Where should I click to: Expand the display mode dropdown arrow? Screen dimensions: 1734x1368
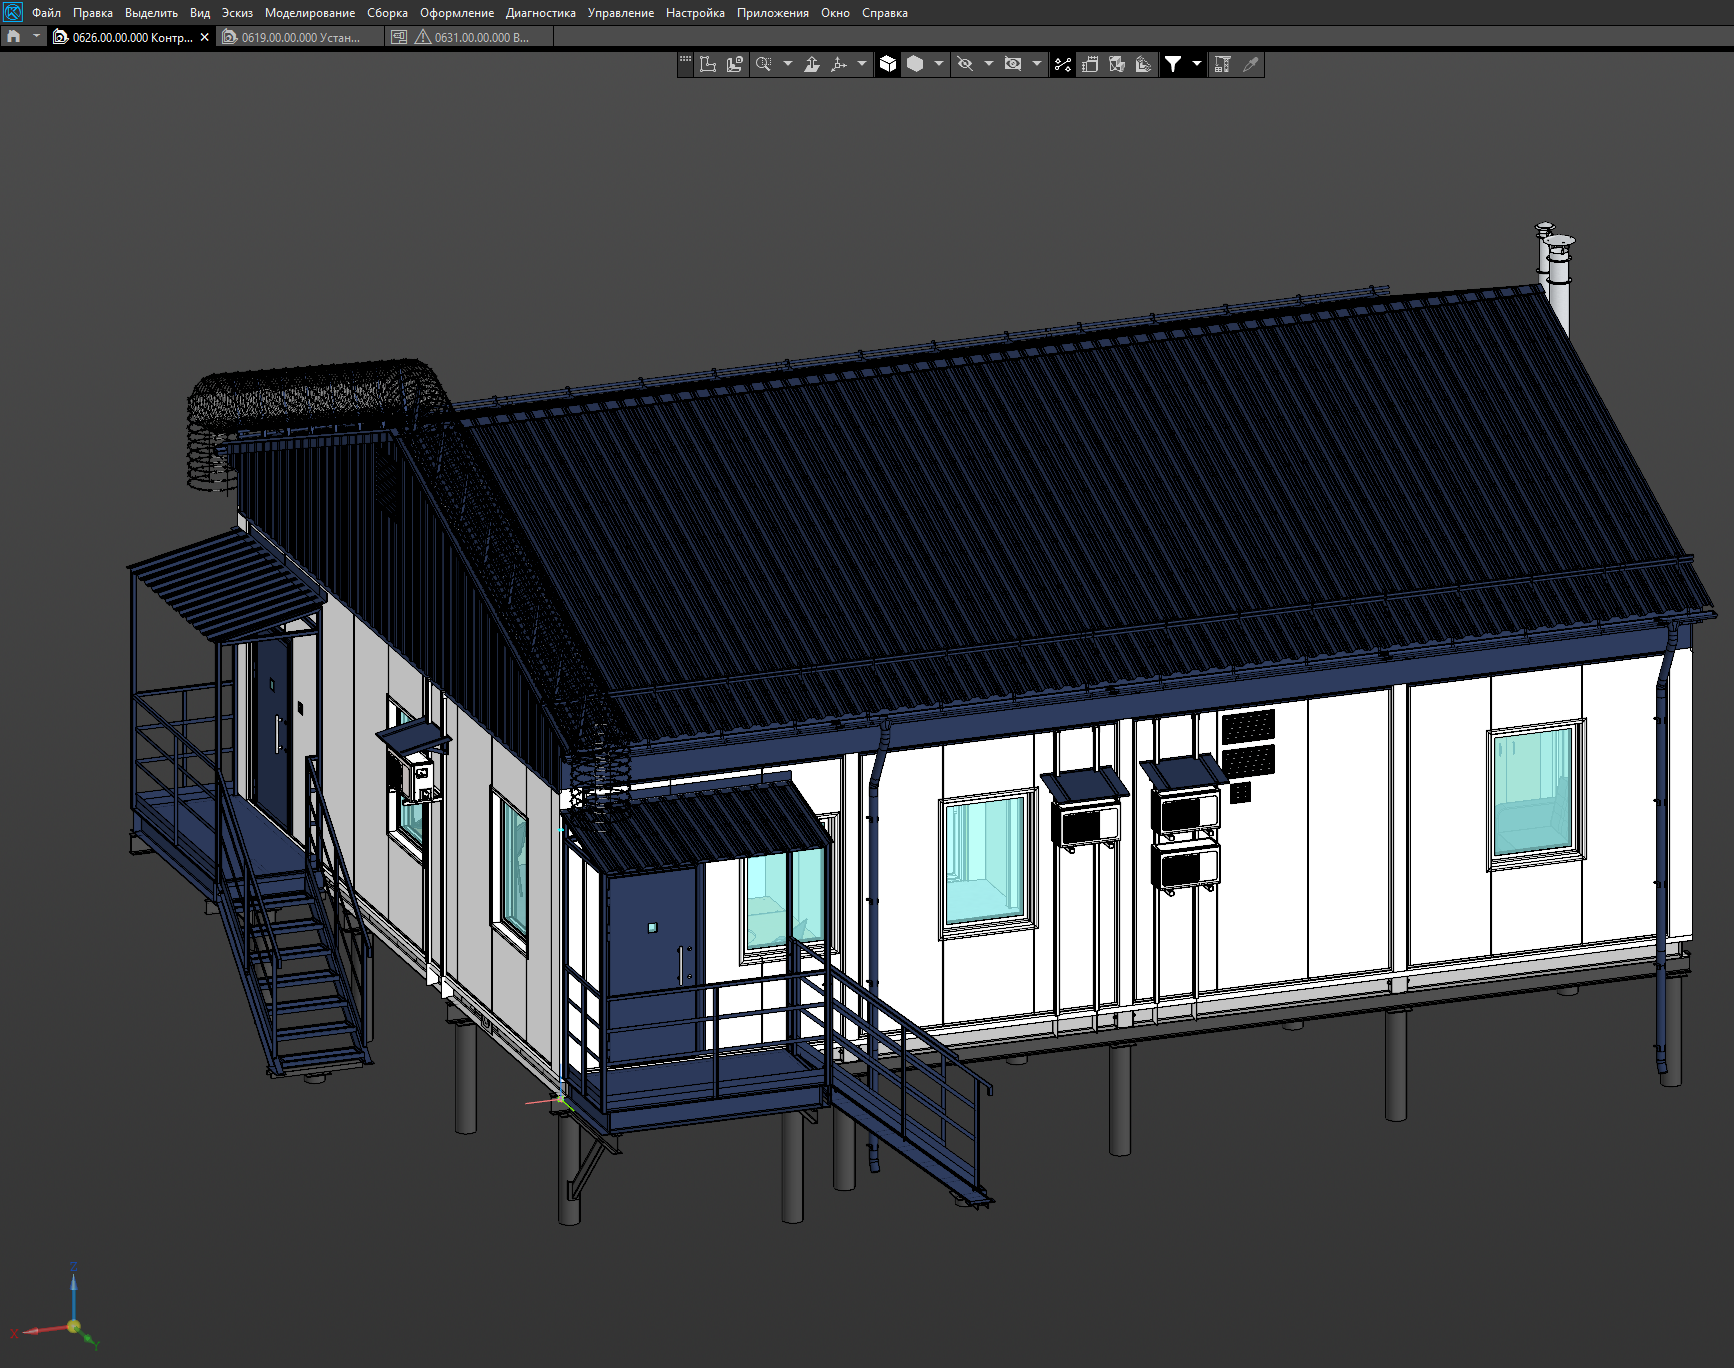click(x=938, y=65)
